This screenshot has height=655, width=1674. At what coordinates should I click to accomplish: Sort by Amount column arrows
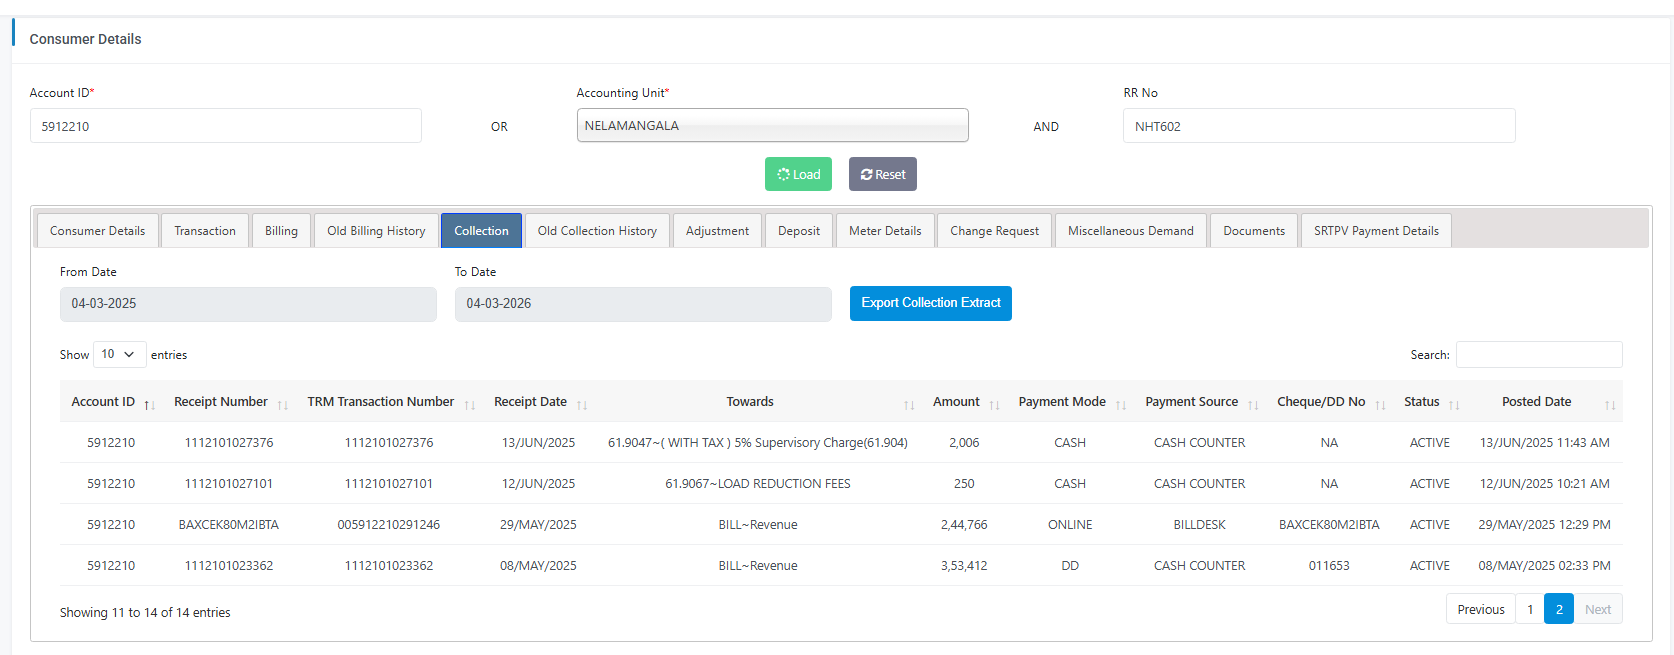(x=994, y=405)
